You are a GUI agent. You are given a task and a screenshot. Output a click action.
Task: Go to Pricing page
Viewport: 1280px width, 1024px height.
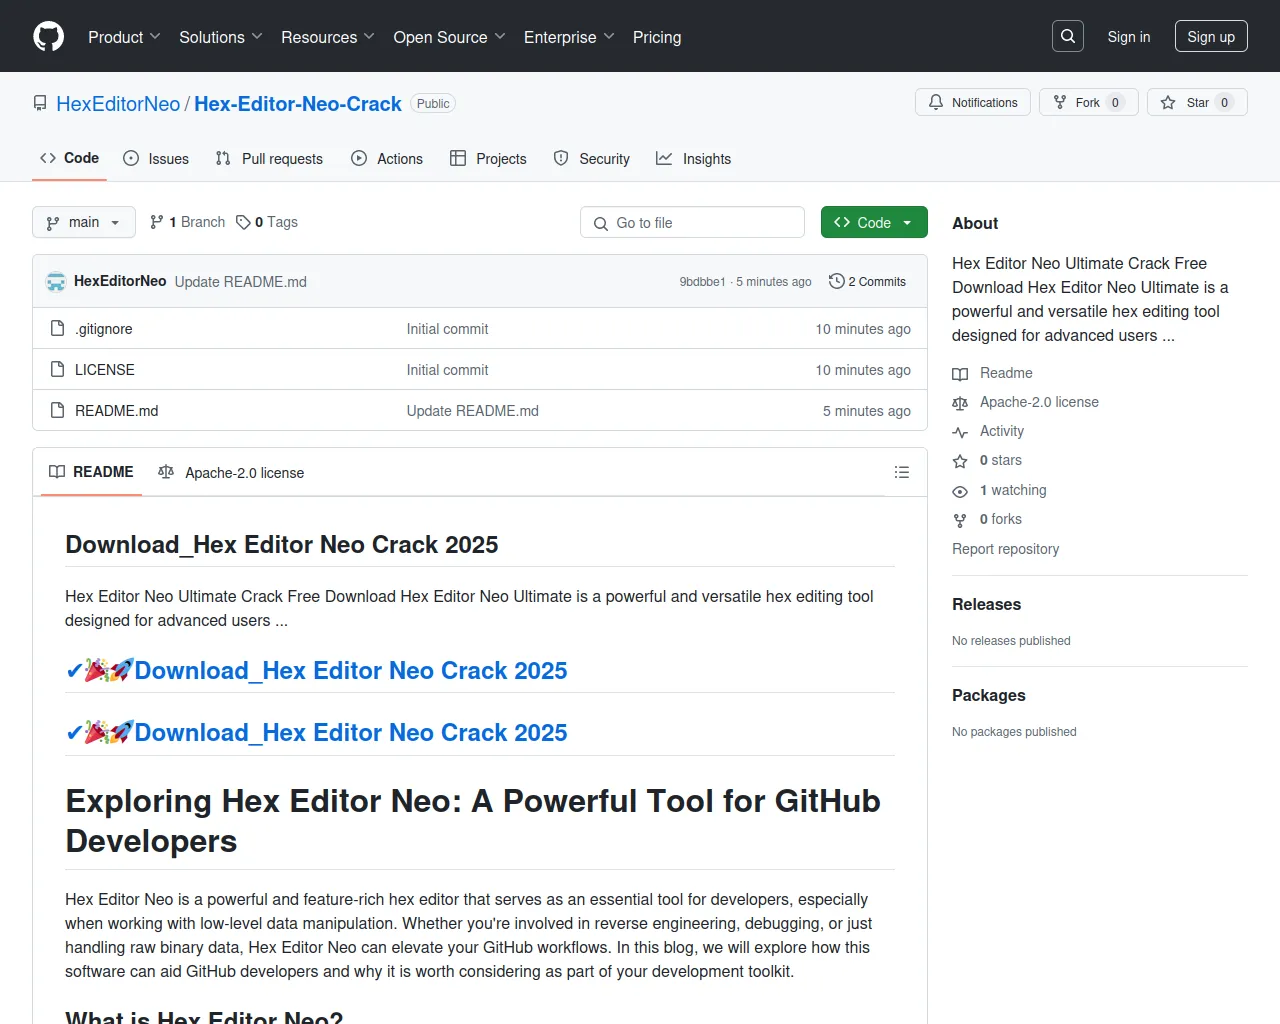657,37
